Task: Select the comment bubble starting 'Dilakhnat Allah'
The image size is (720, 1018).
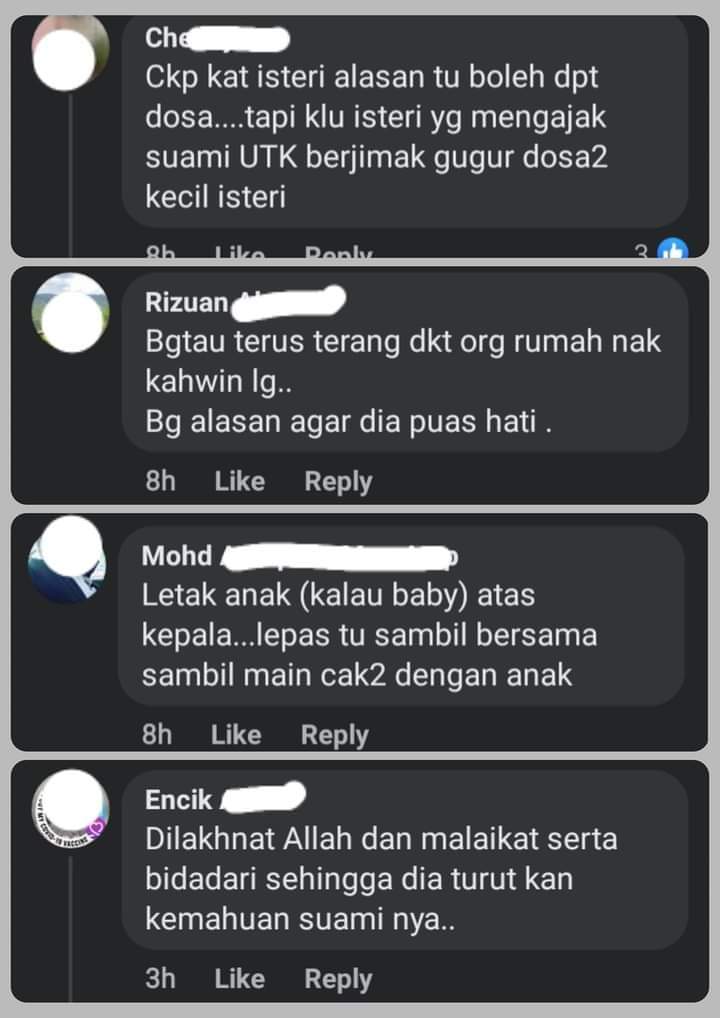Action: click(404, 861)
